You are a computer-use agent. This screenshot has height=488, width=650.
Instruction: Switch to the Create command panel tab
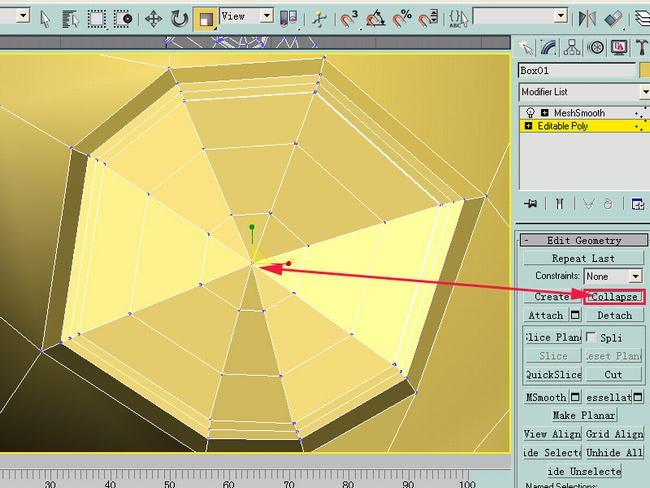click(x=526, y=48)
